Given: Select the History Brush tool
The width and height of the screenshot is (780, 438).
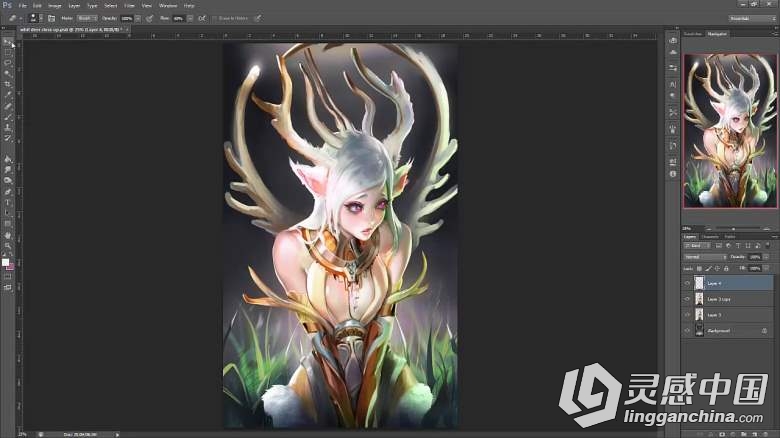Looking at the screenshot, I should click(x=7, y=138).
